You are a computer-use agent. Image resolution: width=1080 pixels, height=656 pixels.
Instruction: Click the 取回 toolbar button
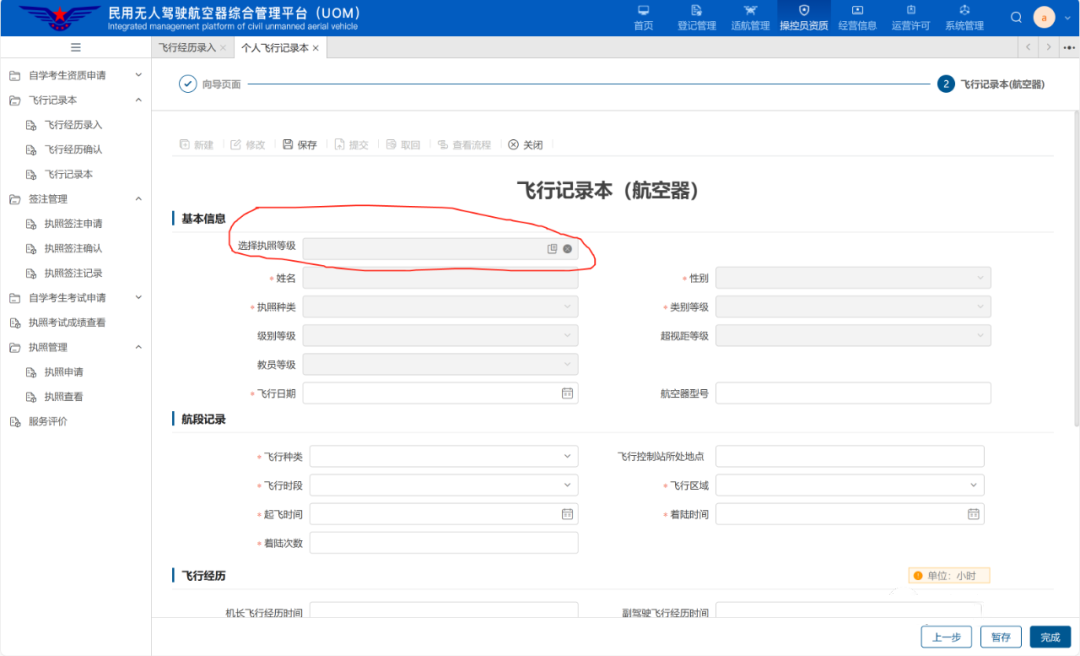(403, 145)
